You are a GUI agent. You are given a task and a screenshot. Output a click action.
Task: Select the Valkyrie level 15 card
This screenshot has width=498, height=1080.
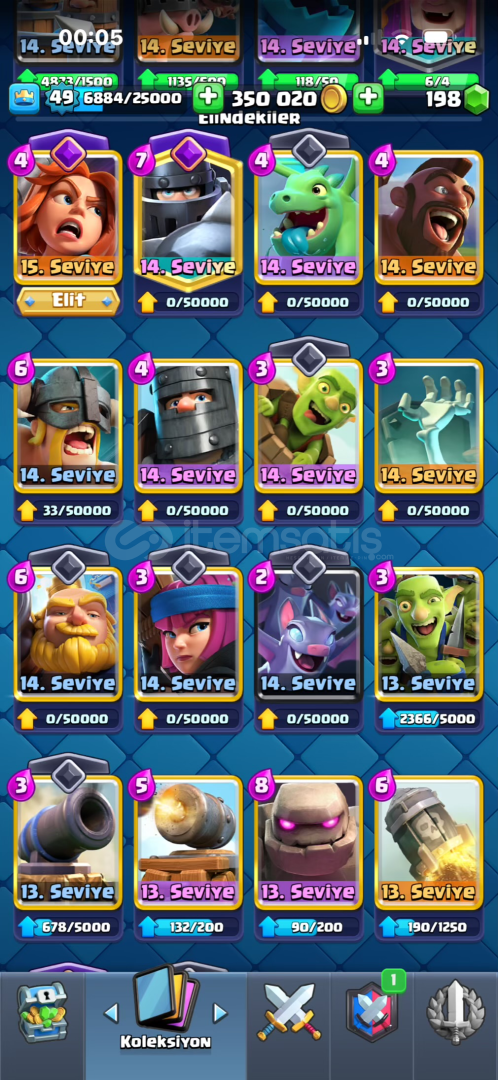click(68, 217)
